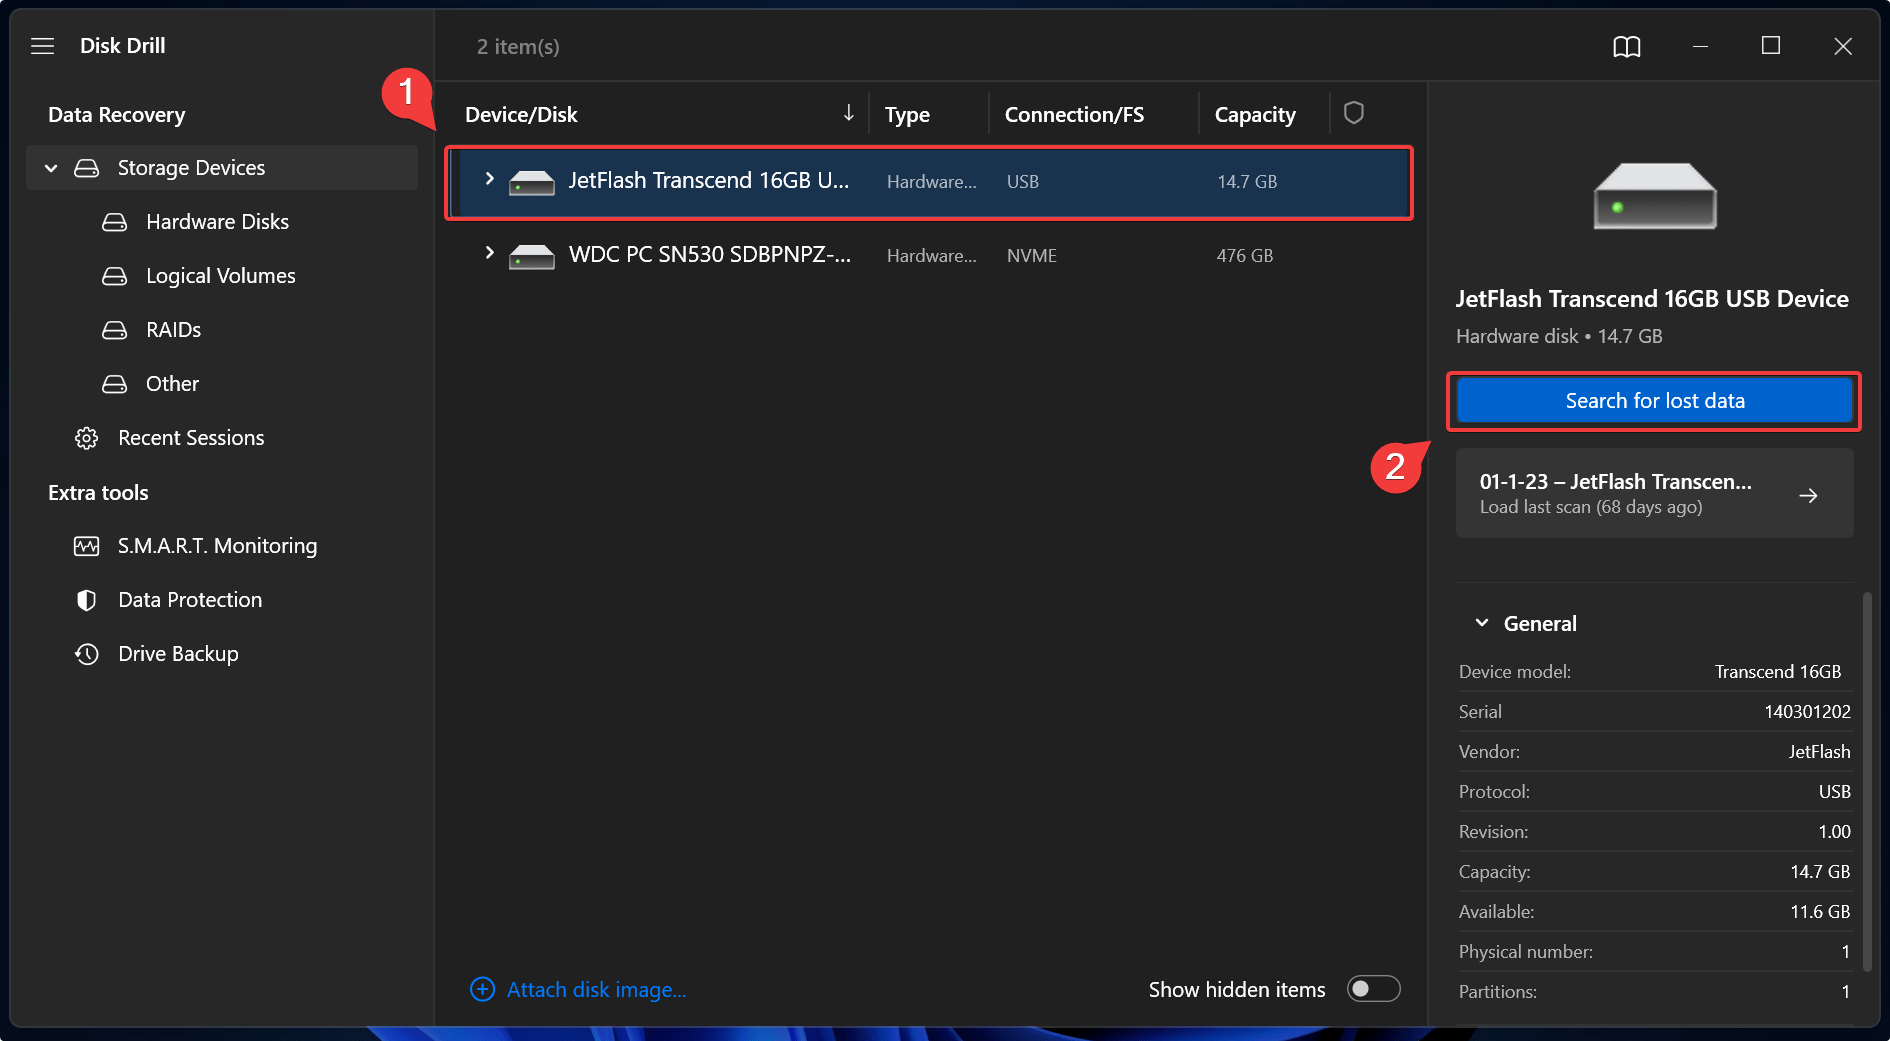
Task: Sort by Device/Disk column header
Action: (521, 115)
